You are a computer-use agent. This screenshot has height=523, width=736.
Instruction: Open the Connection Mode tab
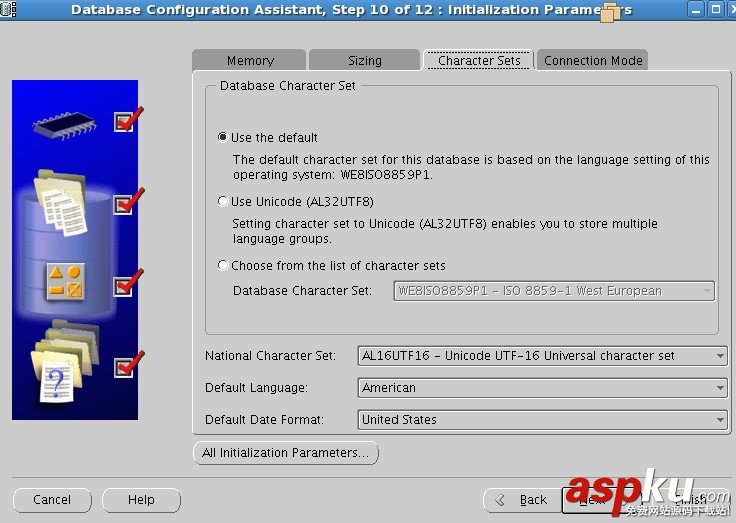click(593, 60)
